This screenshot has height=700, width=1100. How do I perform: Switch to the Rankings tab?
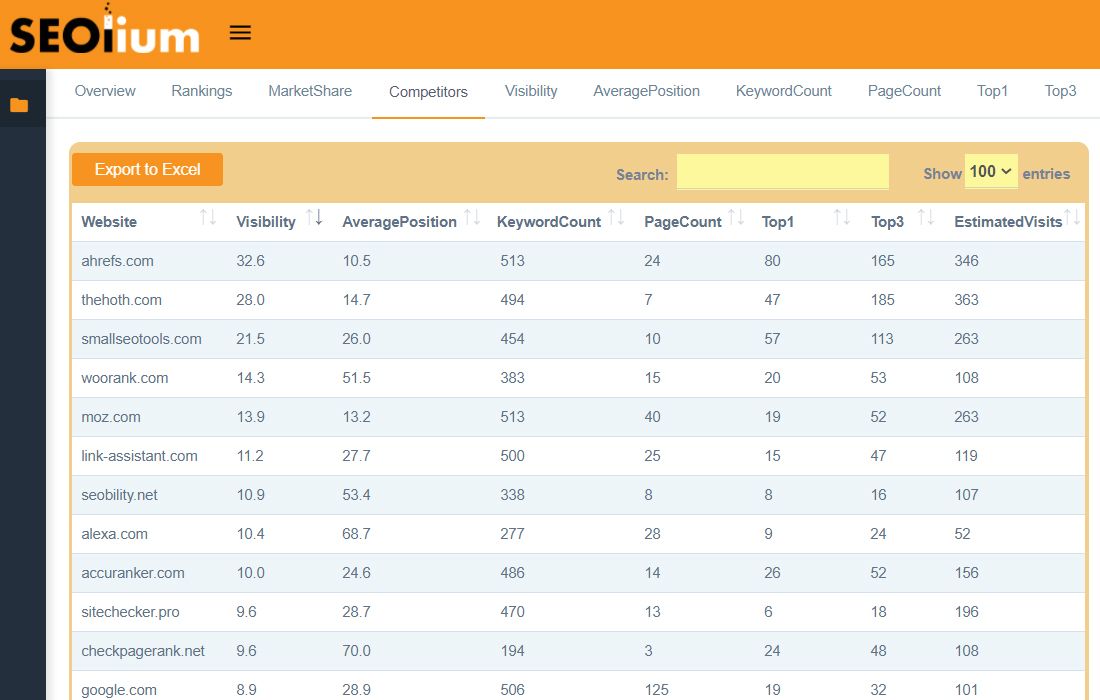[201, 91]
